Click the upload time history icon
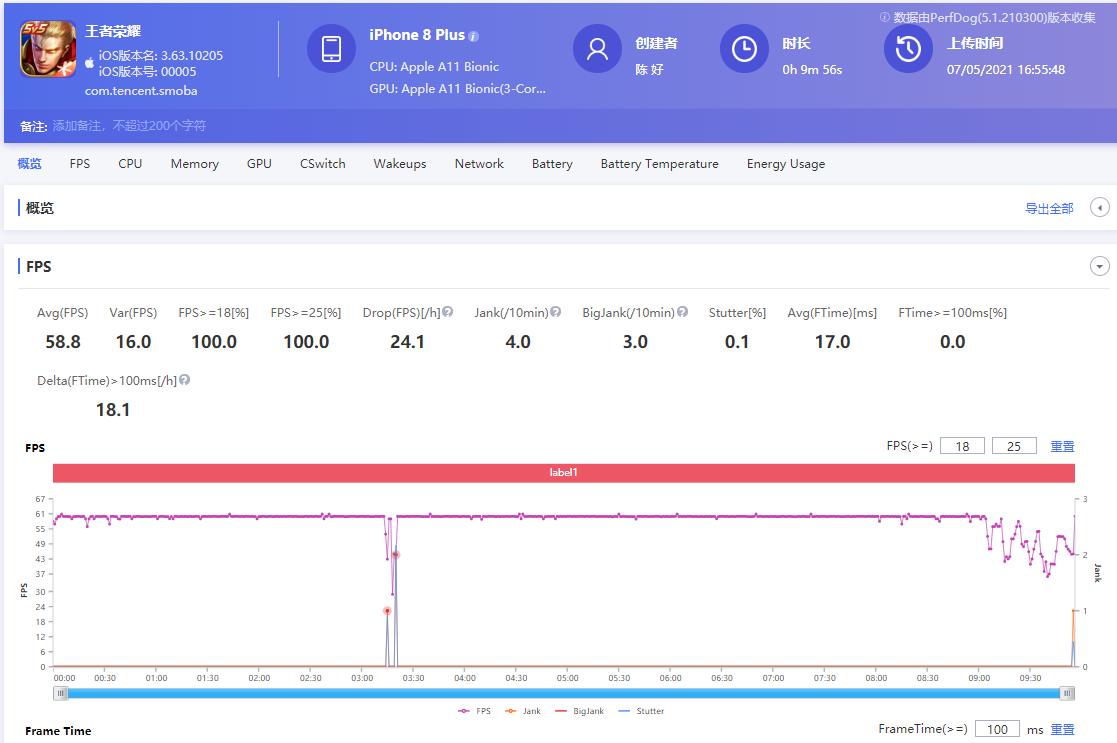This screenshot has width=1117, height=743. point(908,49)
